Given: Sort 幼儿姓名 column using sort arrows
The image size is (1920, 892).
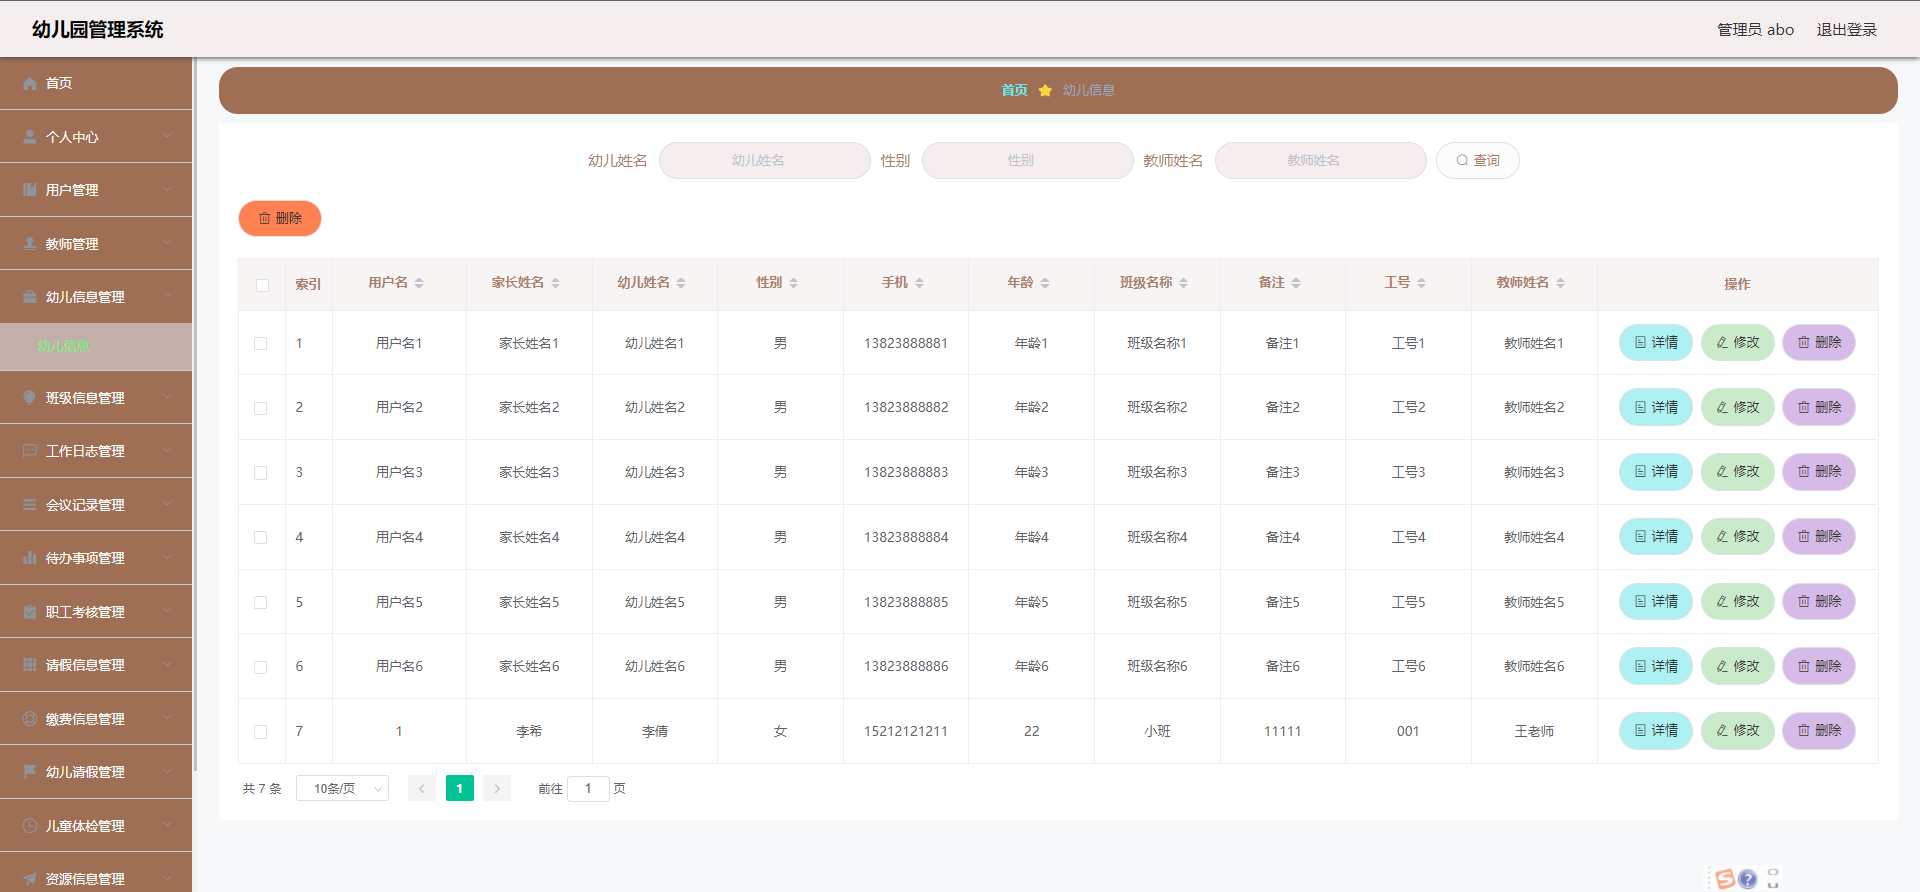Looking at the screenshot, I should pos(681,283).
